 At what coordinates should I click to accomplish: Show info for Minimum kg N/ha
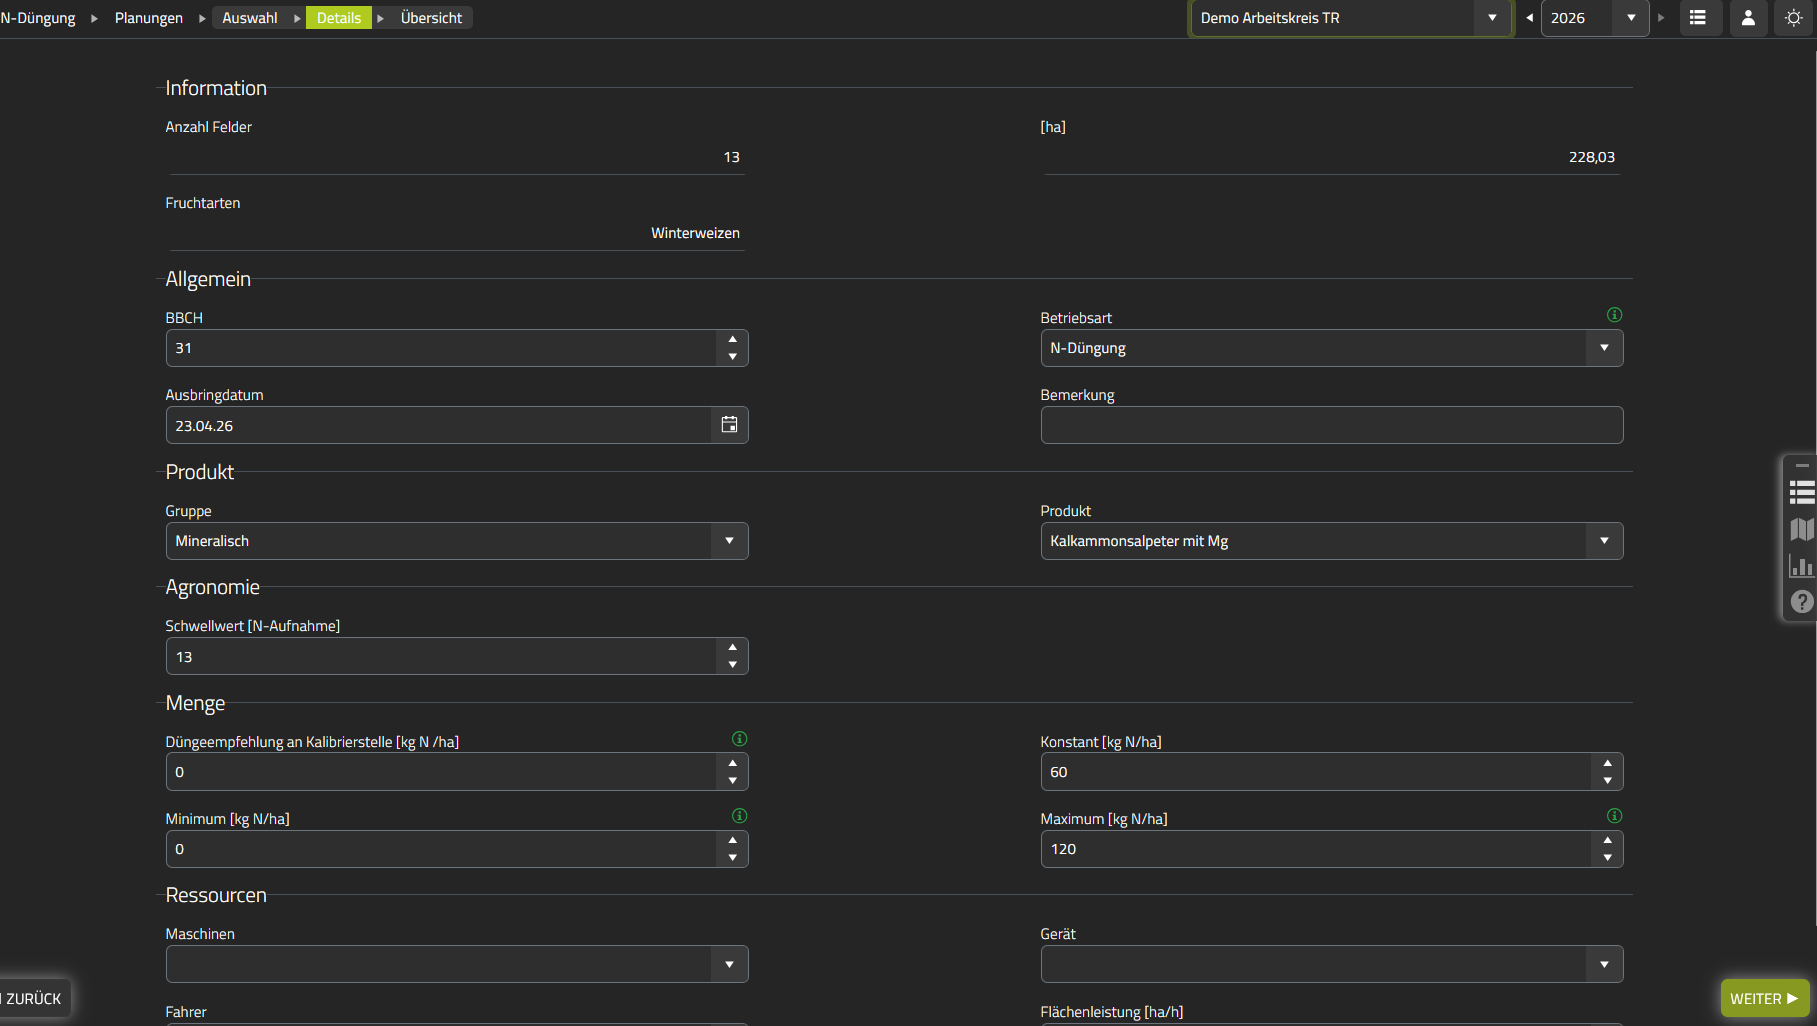click(x=740, y=816)
